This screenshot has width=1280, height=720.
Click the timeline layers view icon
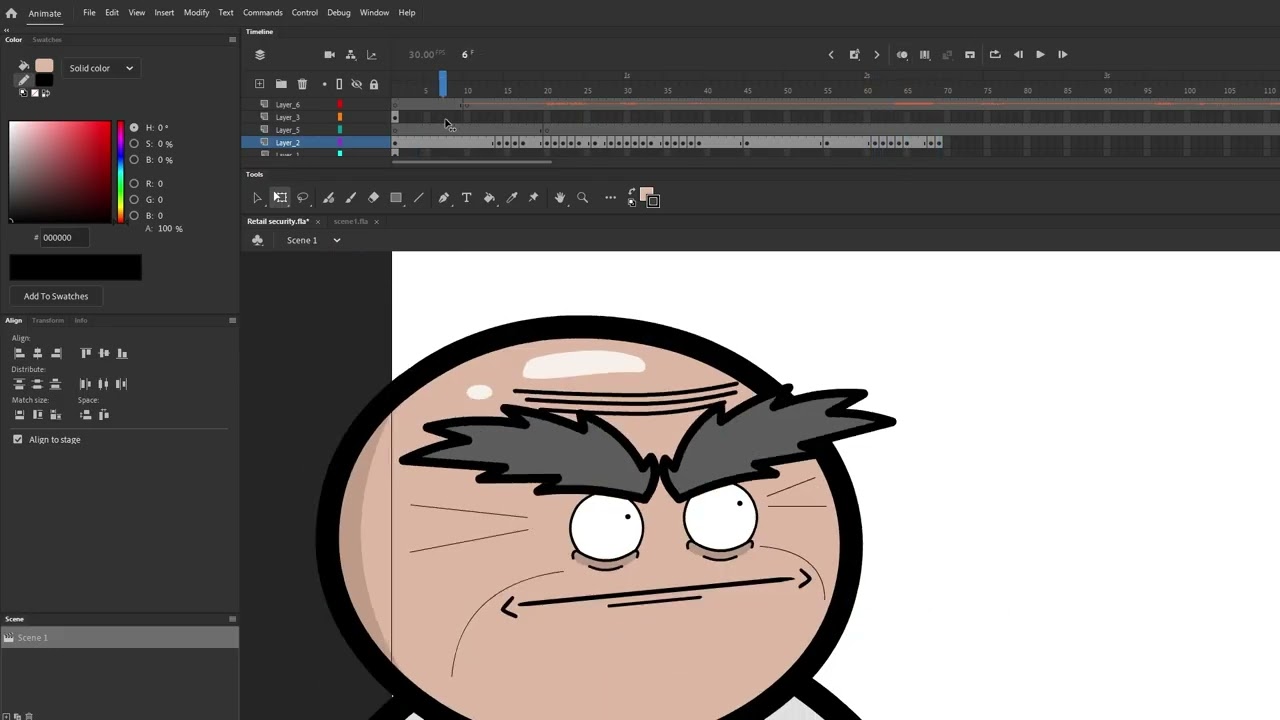point(260,55)
